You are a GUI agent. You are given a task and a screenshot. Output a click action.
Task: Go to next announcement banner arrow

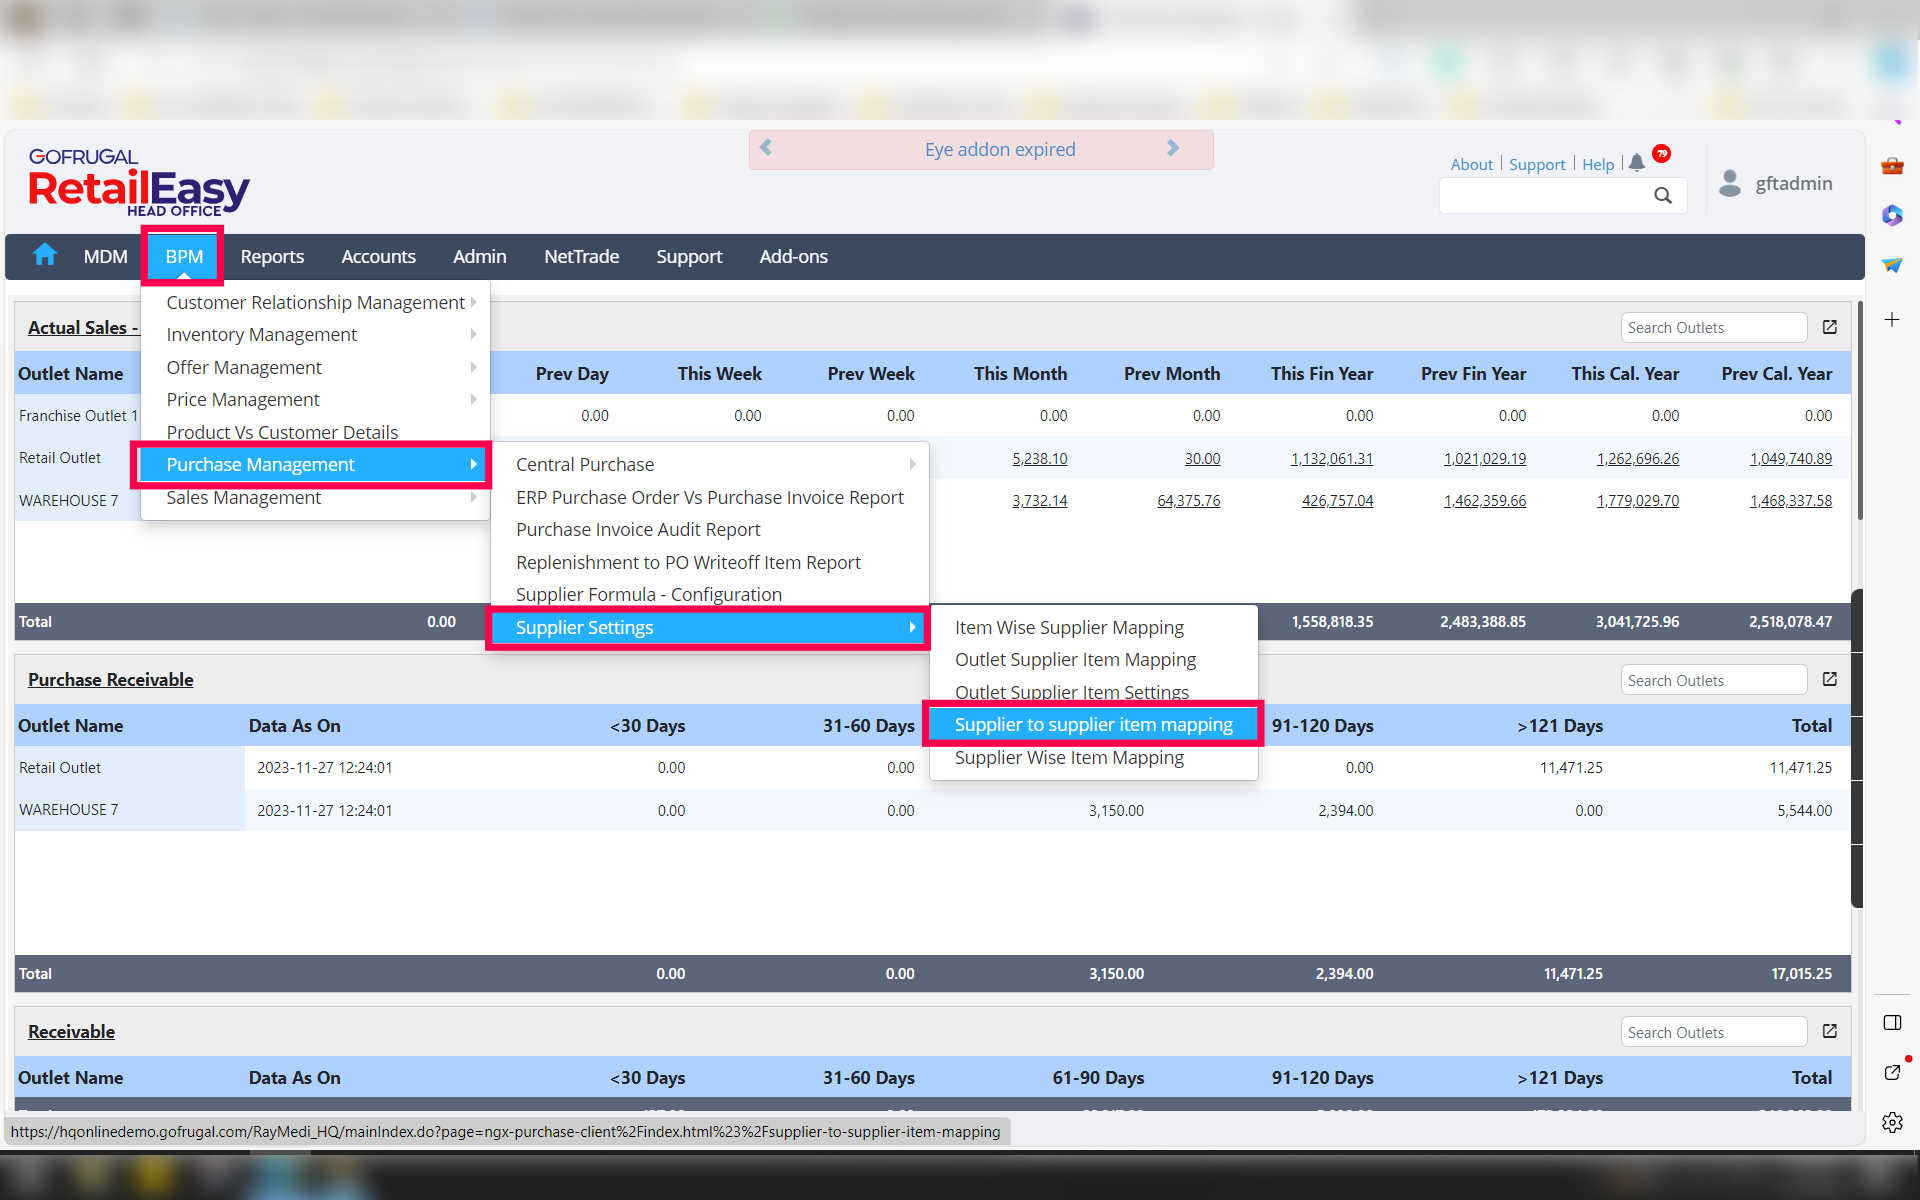1173,148
